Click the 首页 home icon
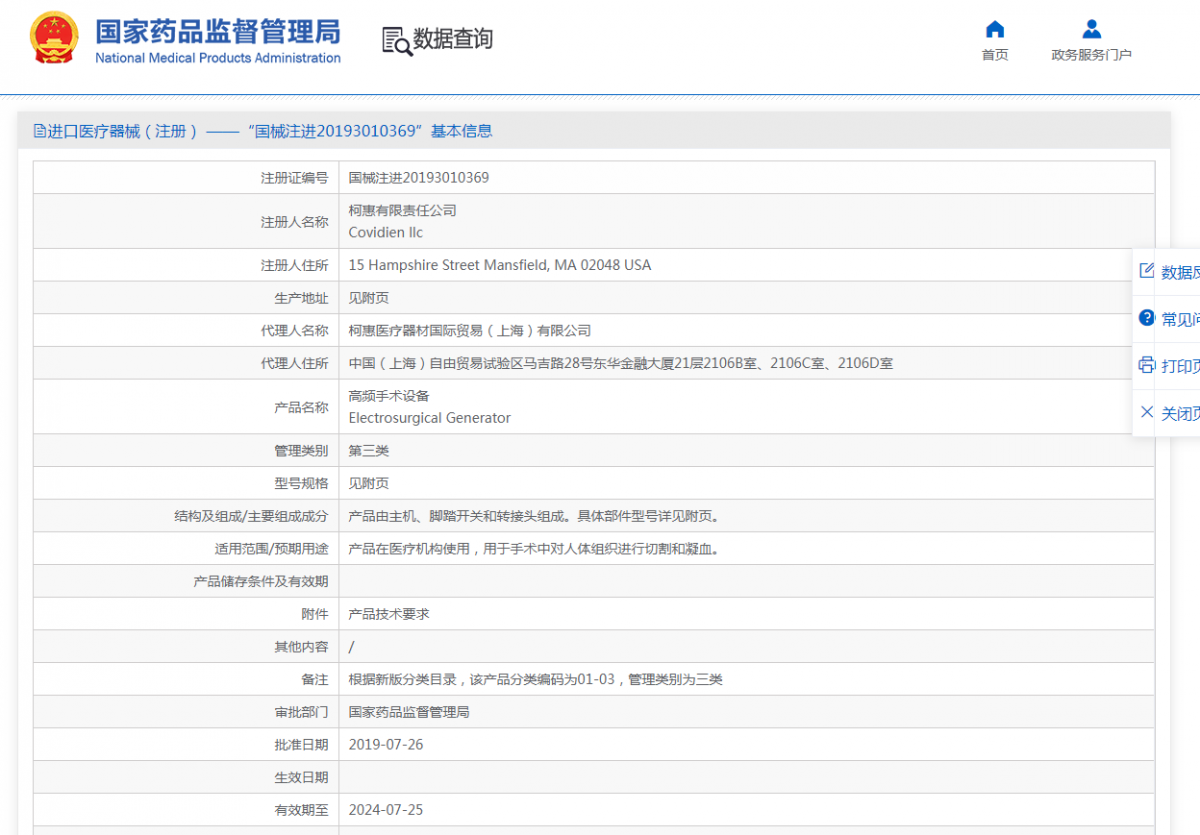This screenshot has height=835, width=1200. 995,29
